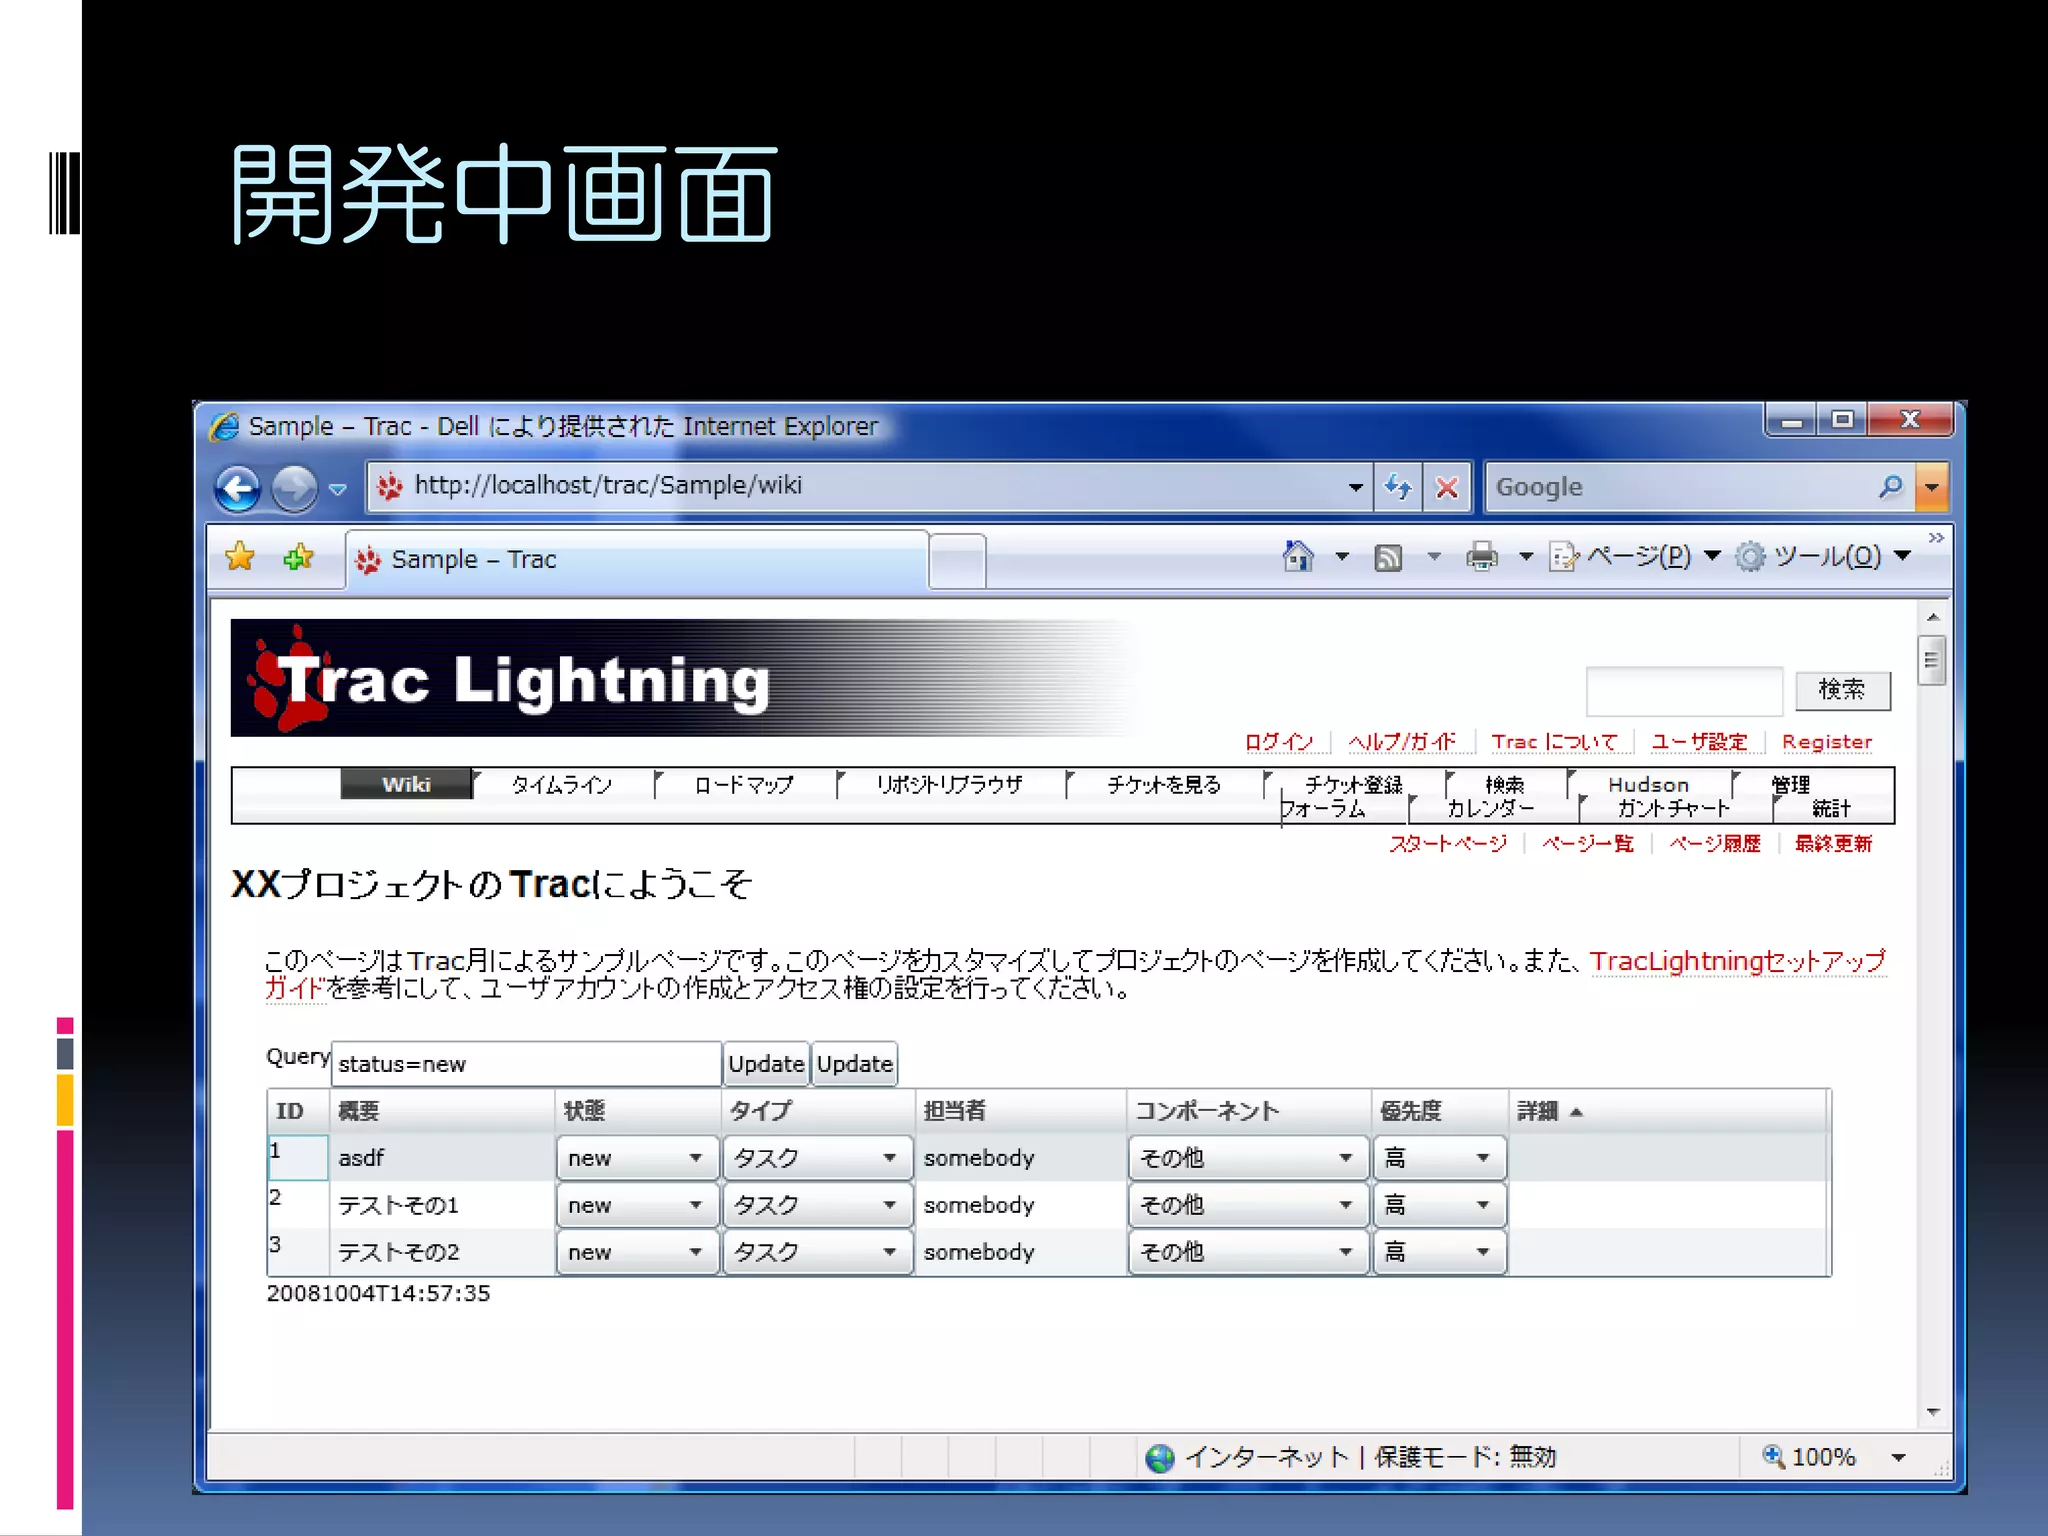Open the Trac について link
The width and height of the screenshot is (2048, 1536).
point(1554,742)
